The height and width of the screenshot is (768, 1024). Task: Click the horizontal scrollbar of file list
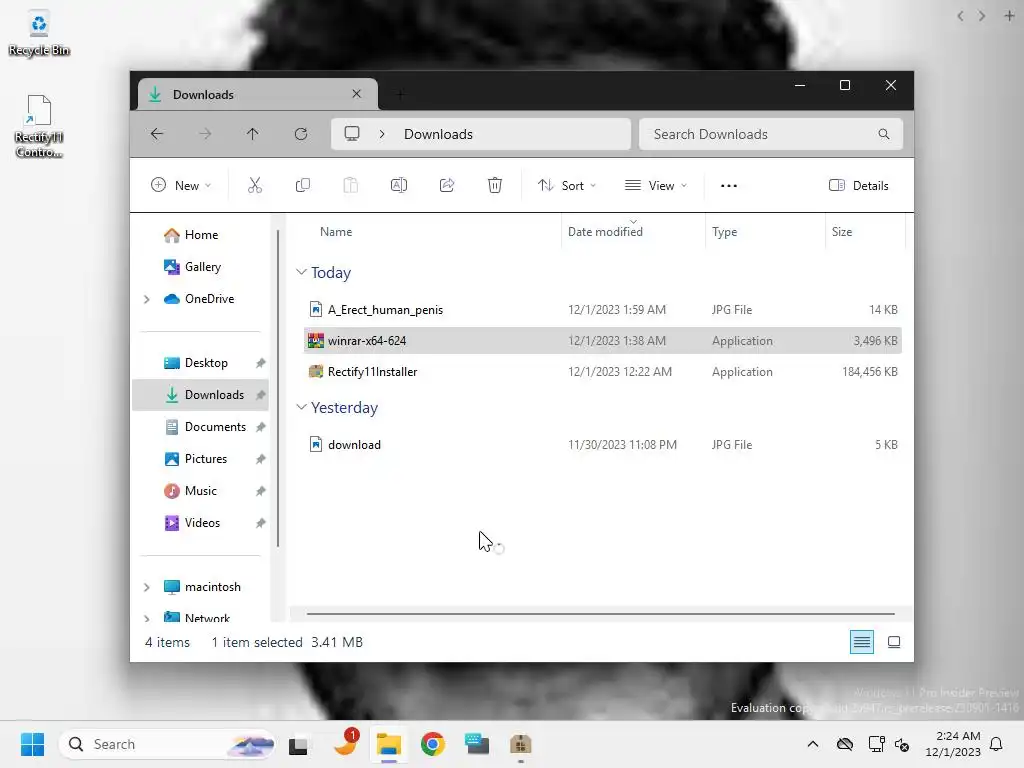[x=600, y=614]
